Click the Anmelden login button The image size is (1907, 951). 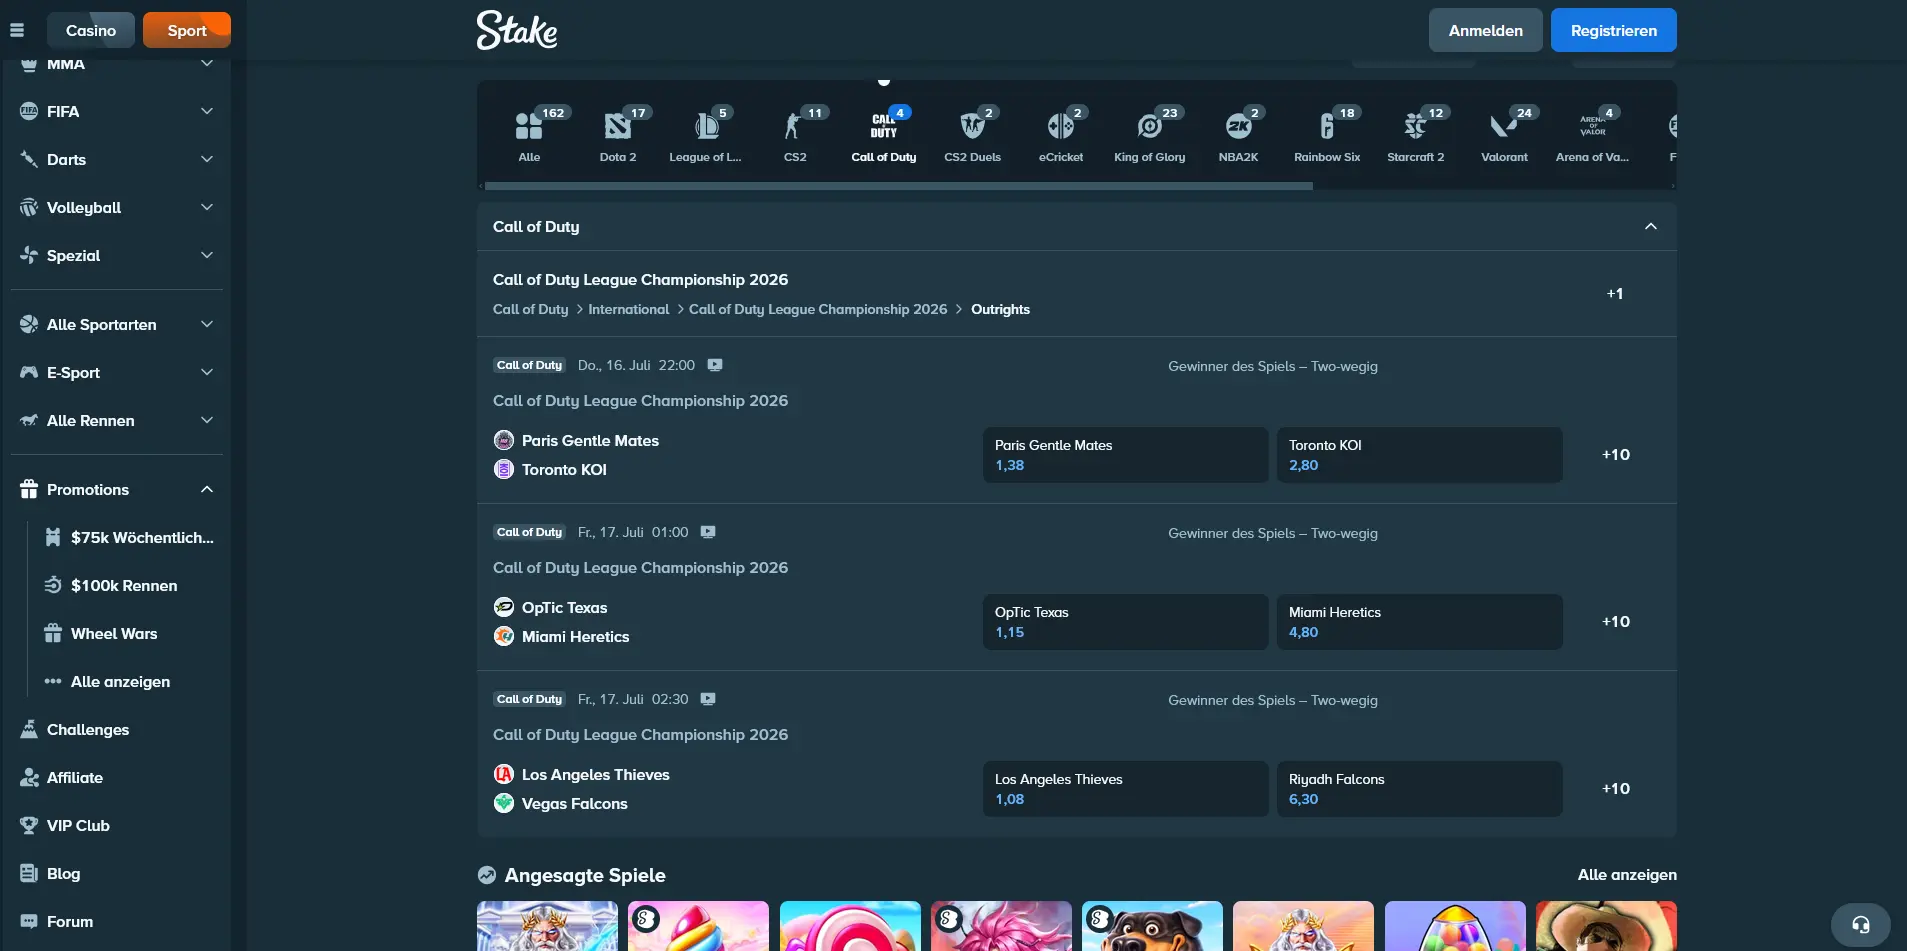pyautogui.click(x=1486, y=30)
